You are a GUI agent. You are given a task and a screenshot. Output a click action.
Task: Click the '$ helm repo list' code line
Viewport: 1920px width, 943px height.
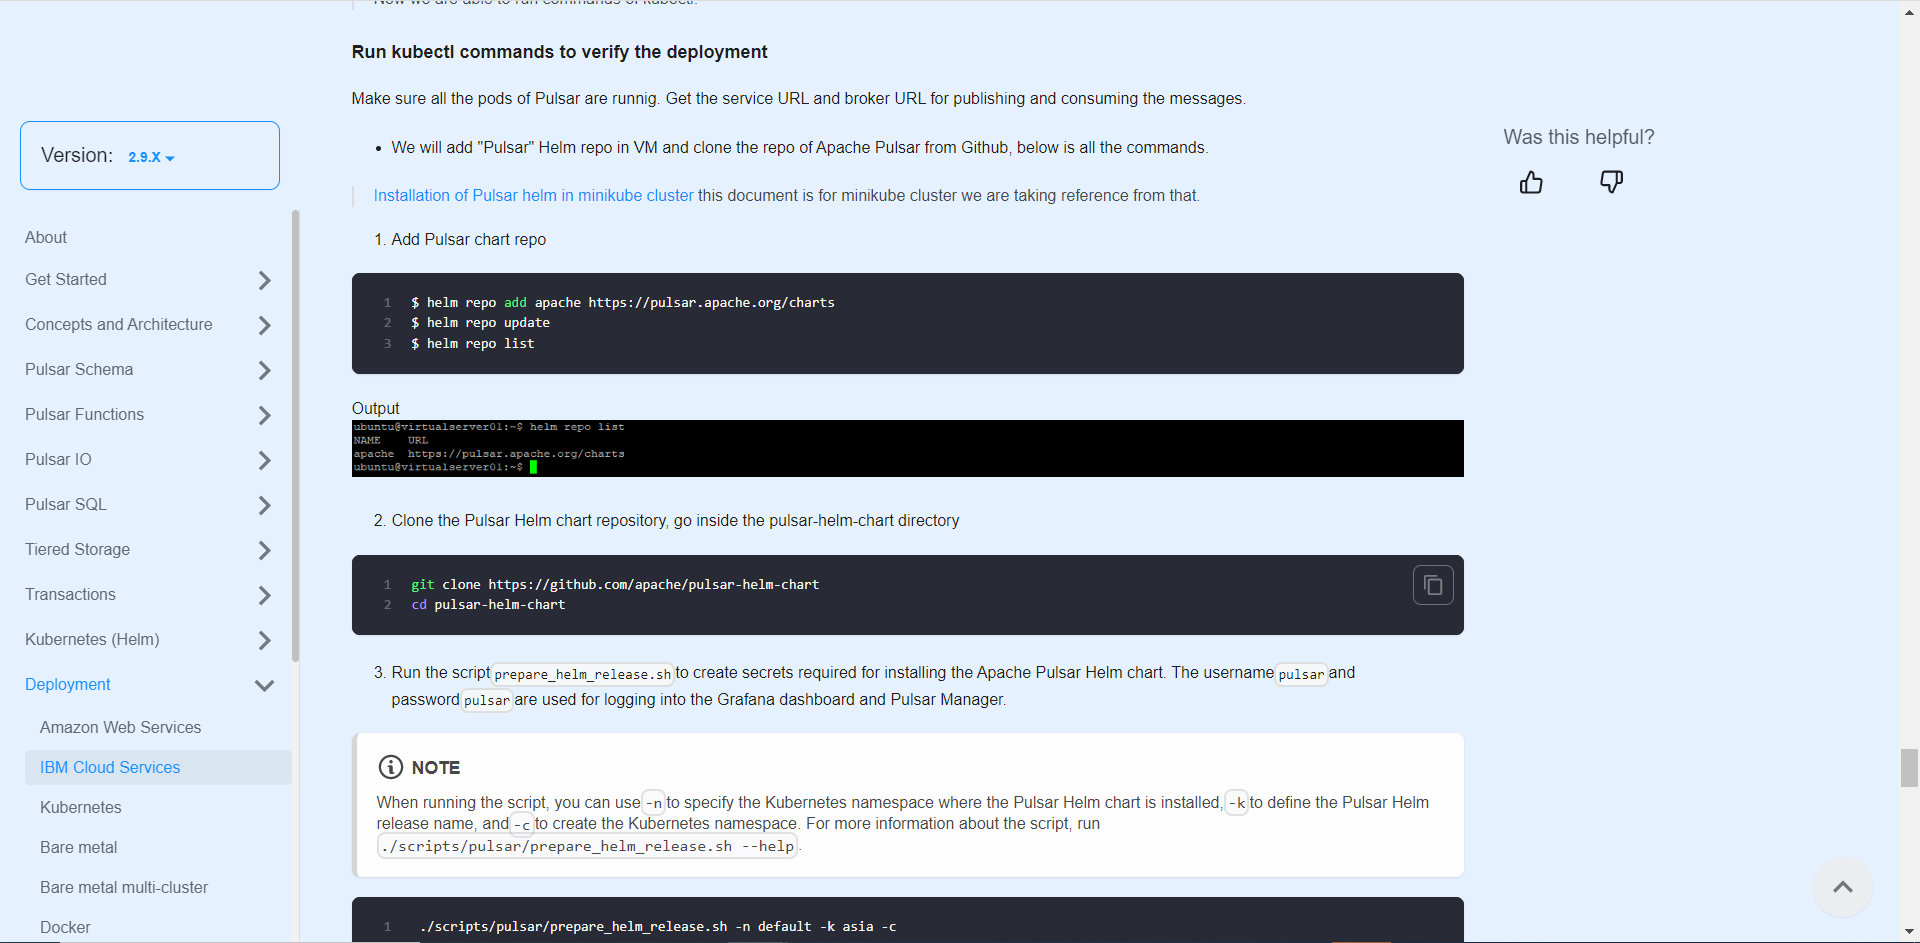[472, 343]
